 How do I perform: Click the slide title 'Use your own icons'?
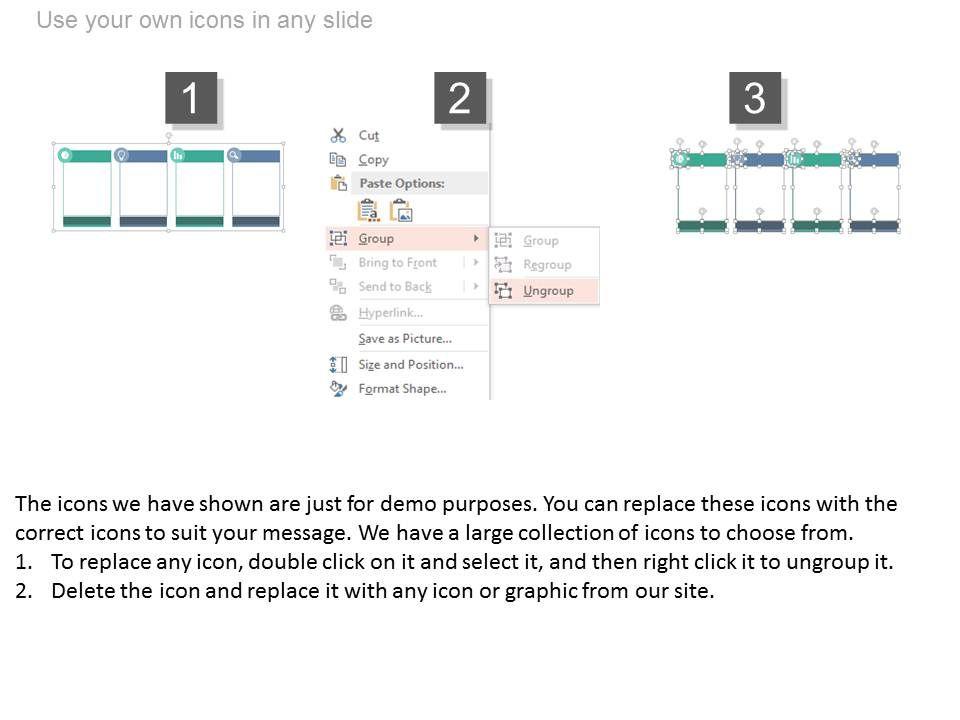pos(204,20)
